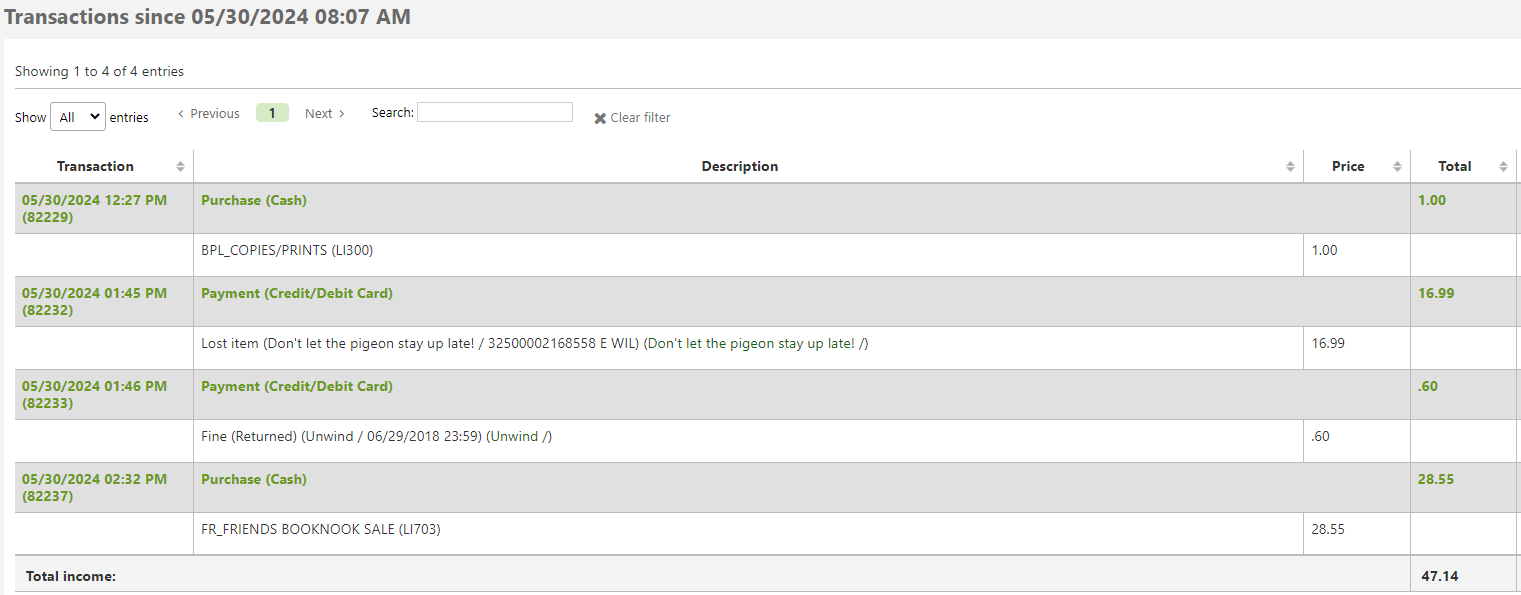Click the Clear filter X icon
The height and width of the screenshot is (595, 1521).
point(600,118)
